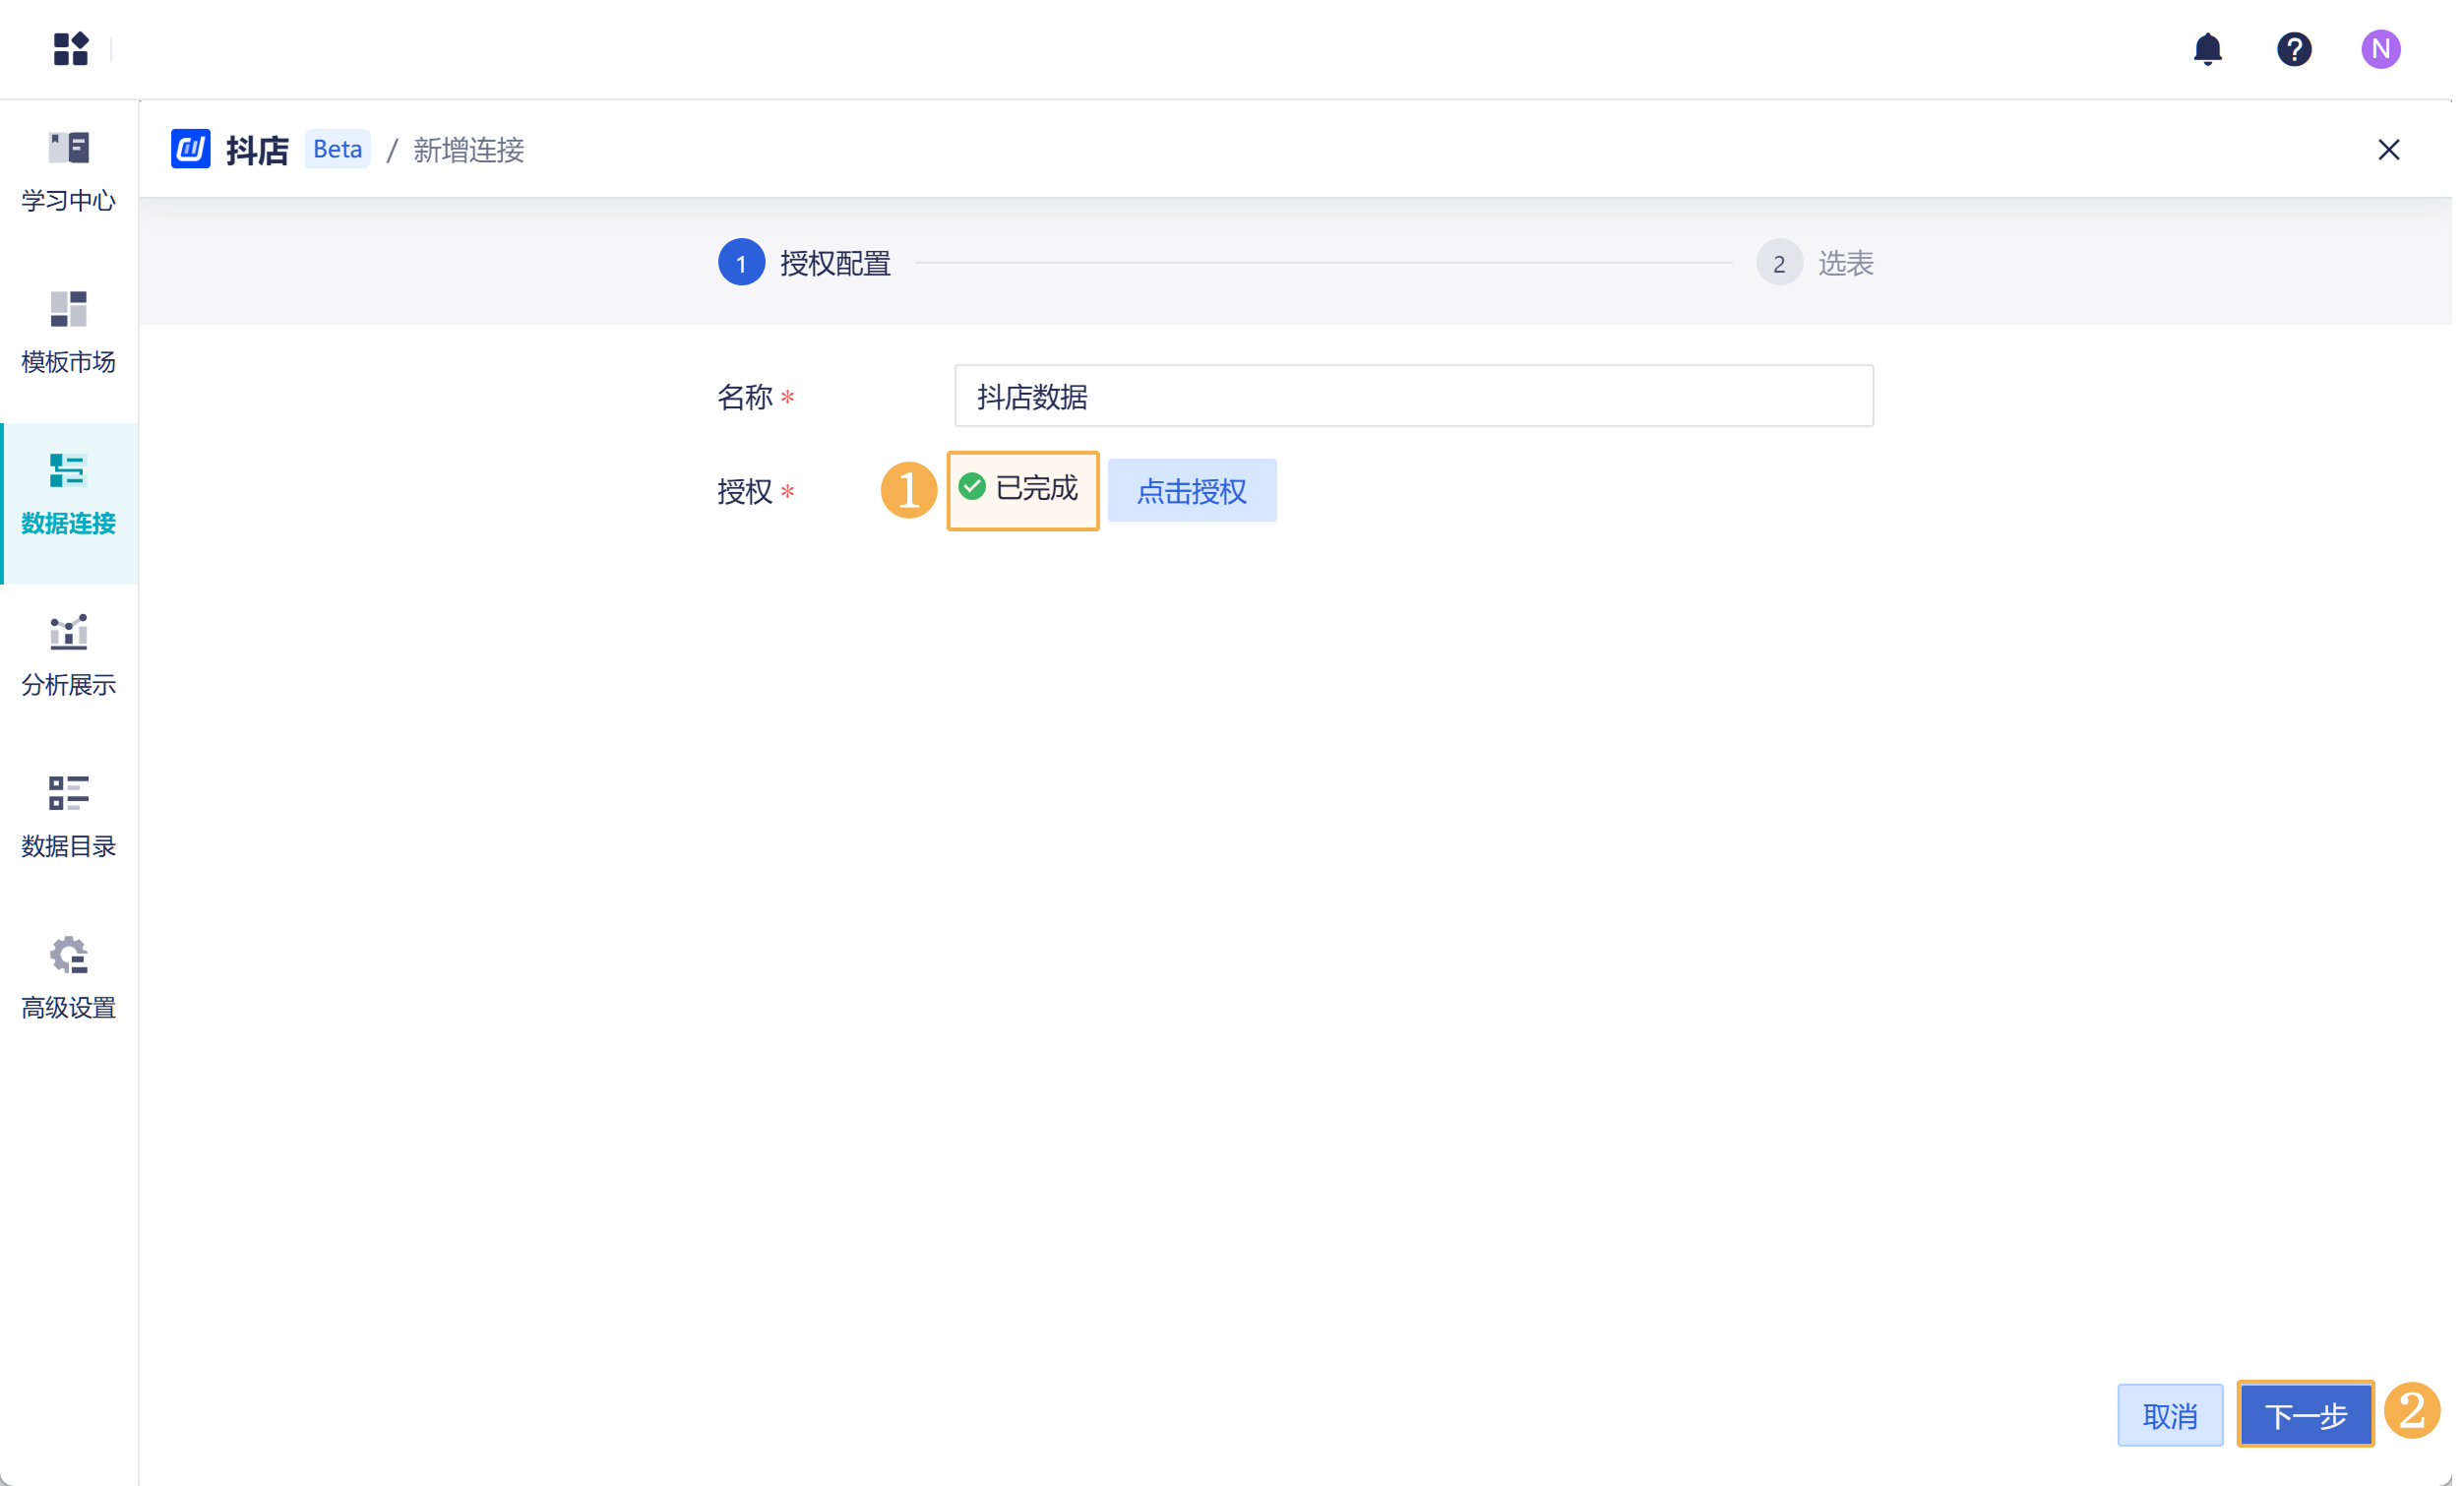Select step 2 选表
2464x1486 pixels.
1778,263
